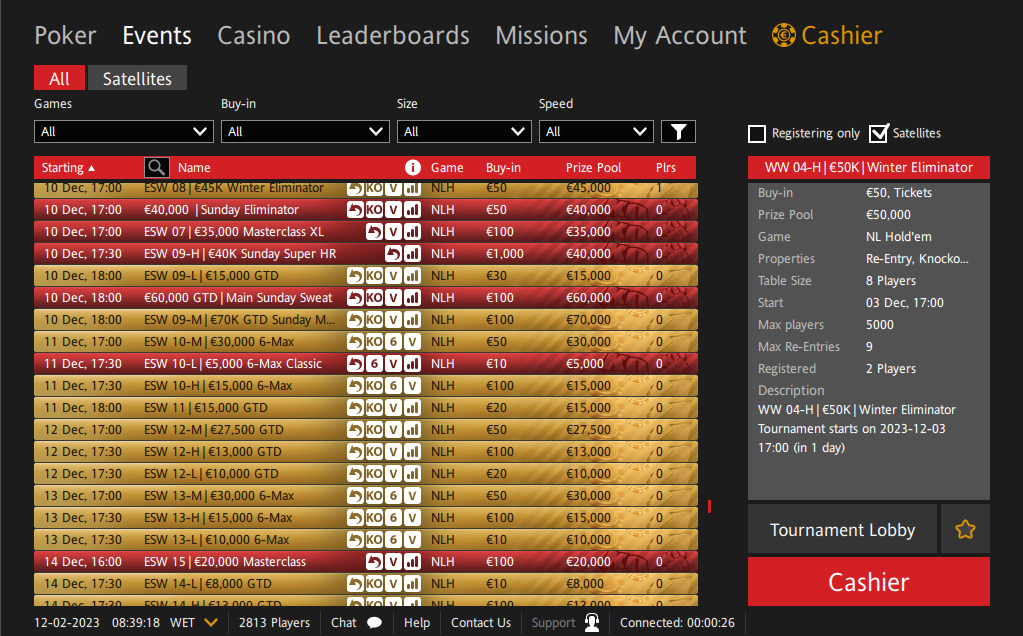Screen dimensions: 1023x636
Task: Click the funnel filter icon
Action: pos(678,131)
